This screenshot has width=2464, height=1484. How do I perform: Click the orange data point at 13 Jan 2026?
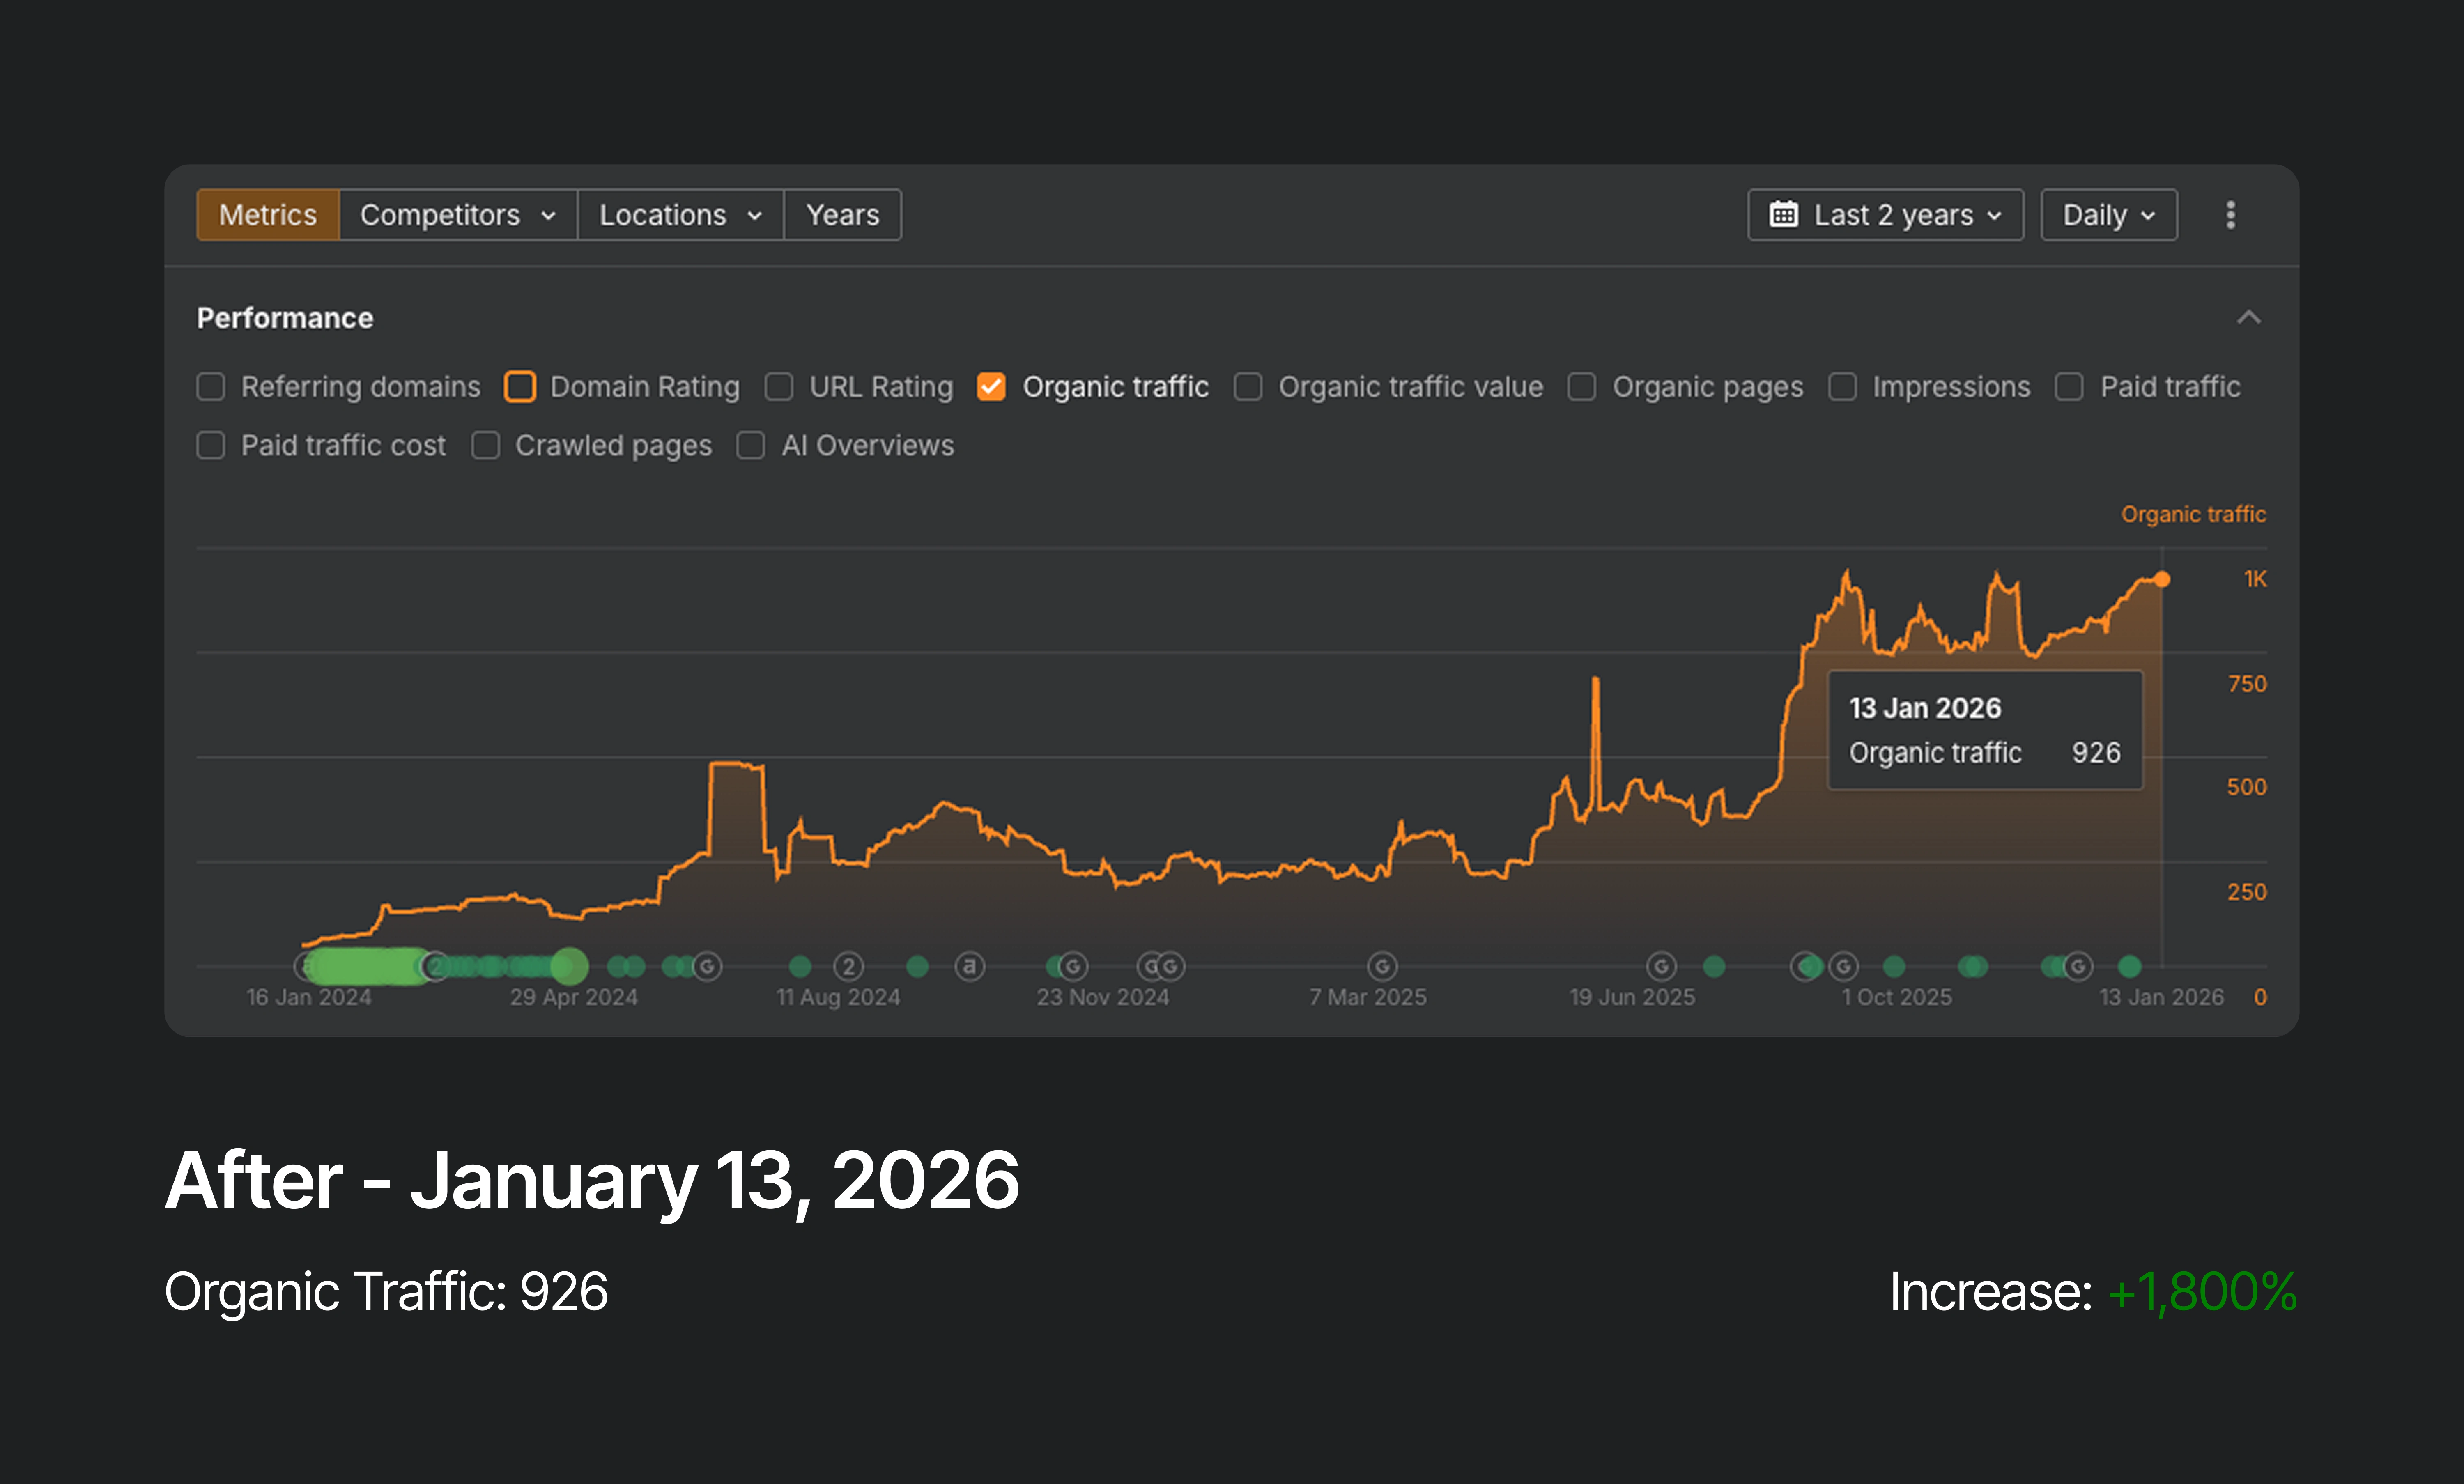pos(2162,579)
